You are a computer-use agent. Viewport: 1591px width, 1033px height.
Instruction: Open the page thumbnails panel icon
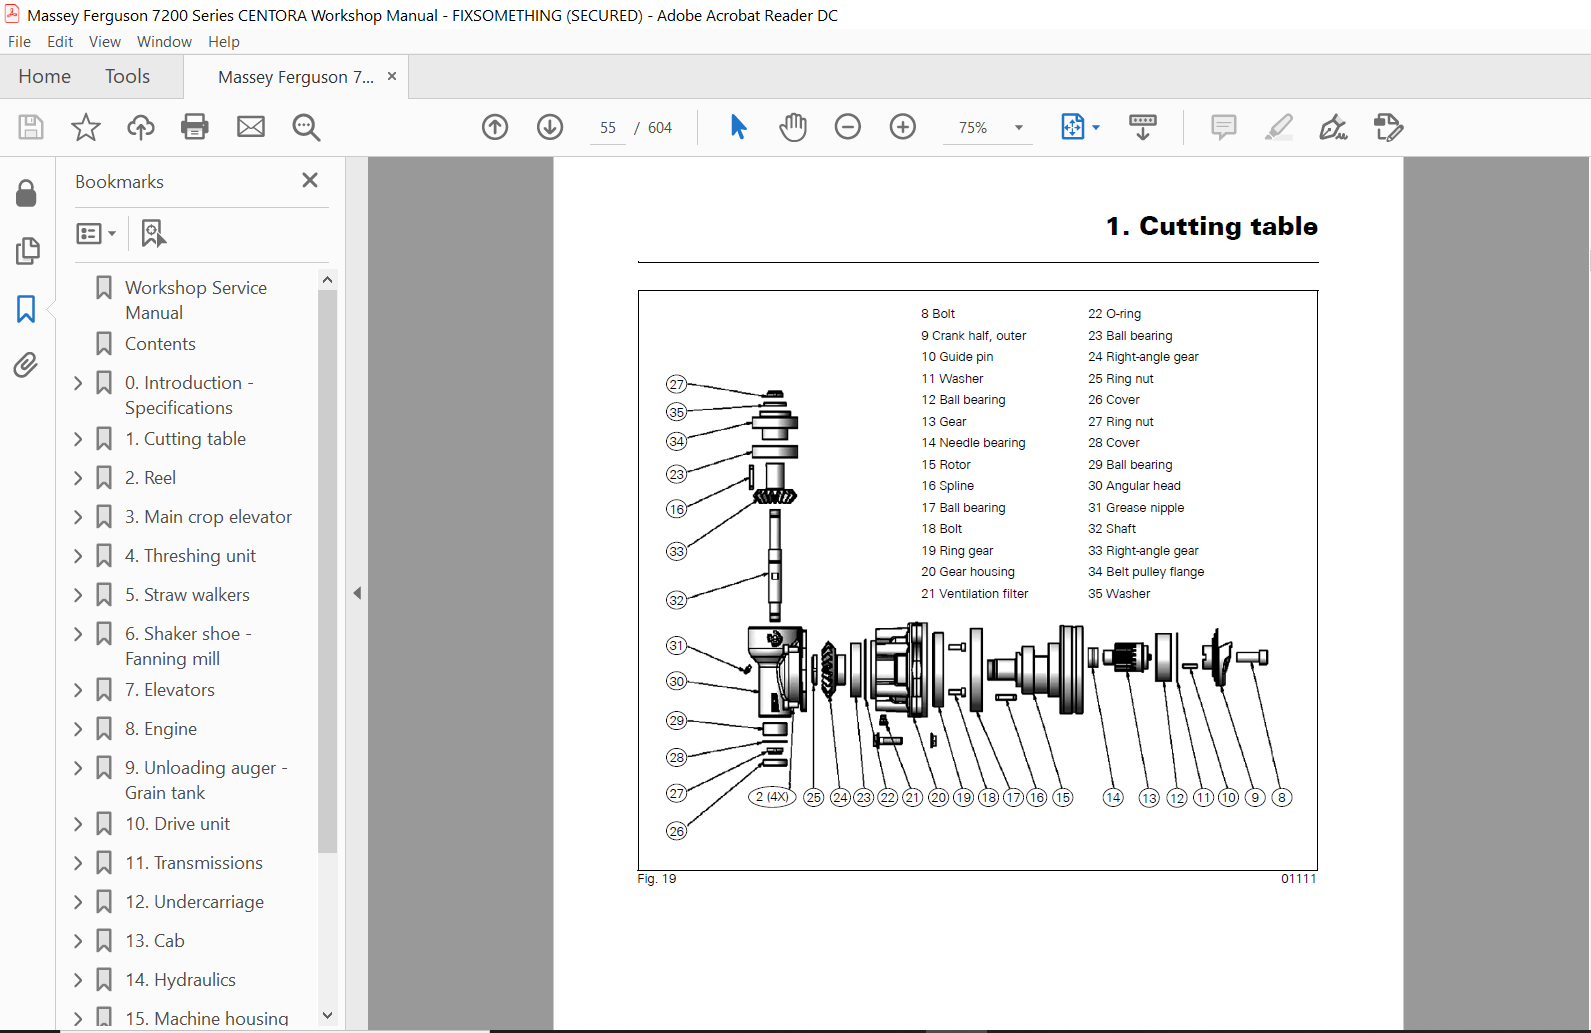click(27, 251)
